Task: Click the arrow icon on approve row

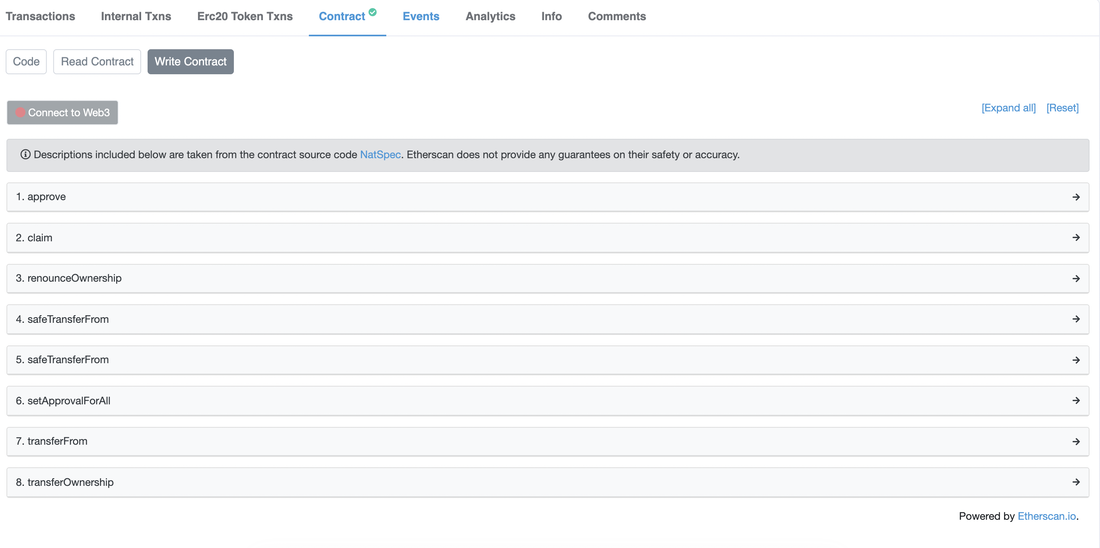Action: point(1075,197)
